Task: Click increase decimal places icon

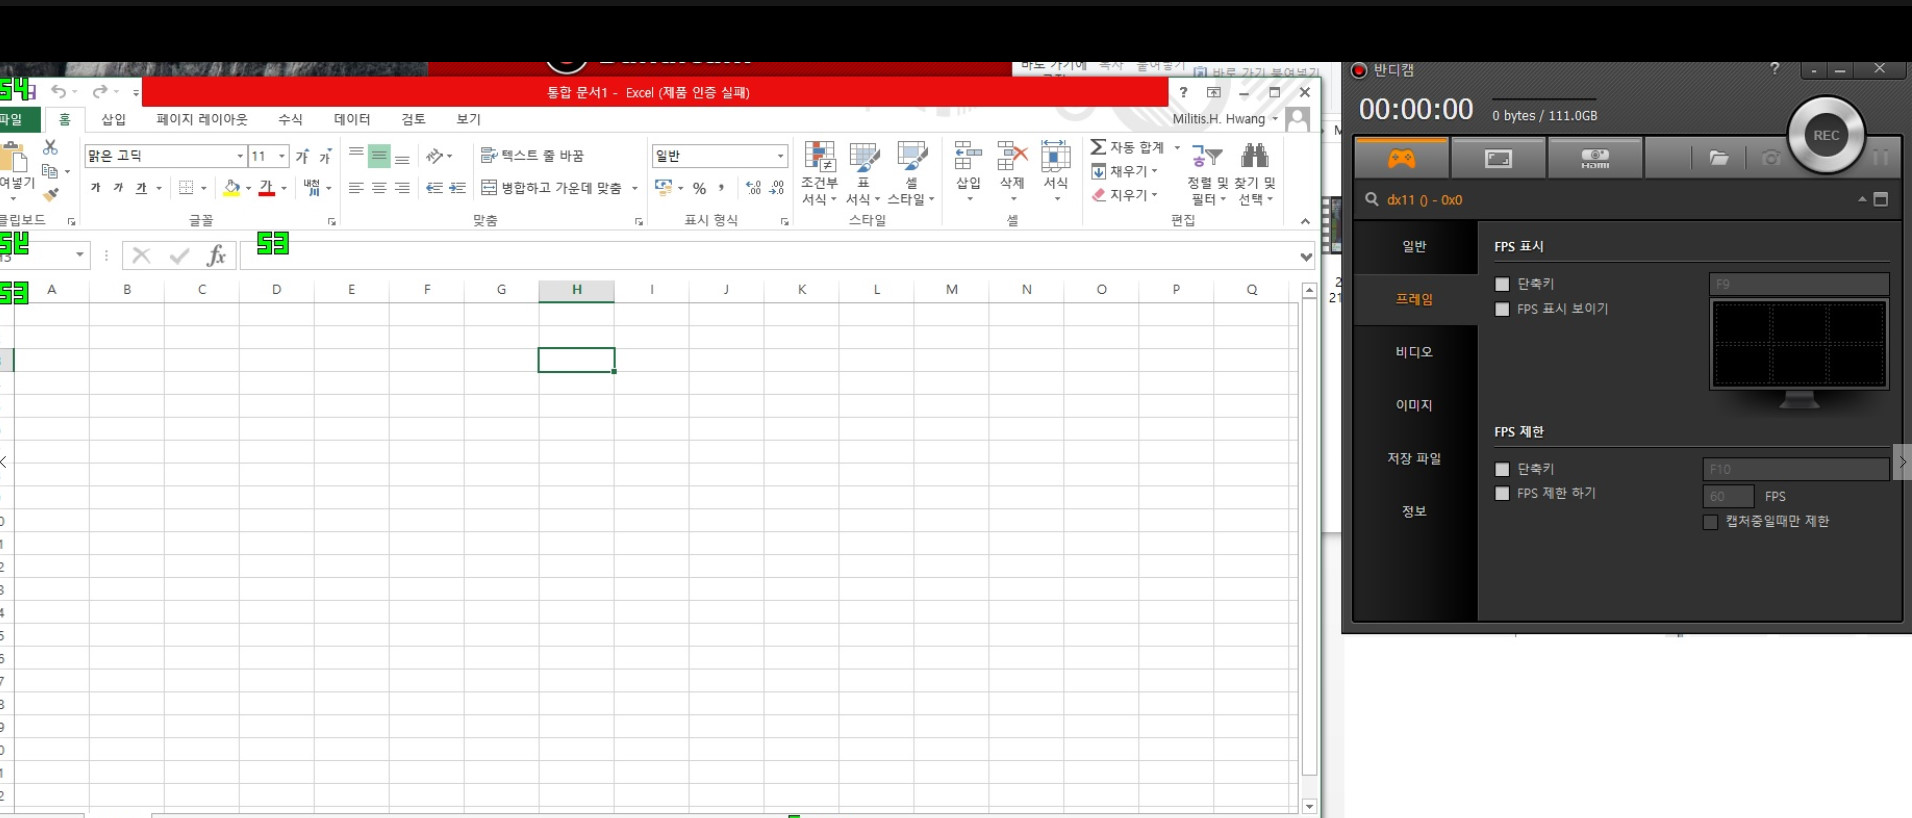Action: [x=753, y=188]
